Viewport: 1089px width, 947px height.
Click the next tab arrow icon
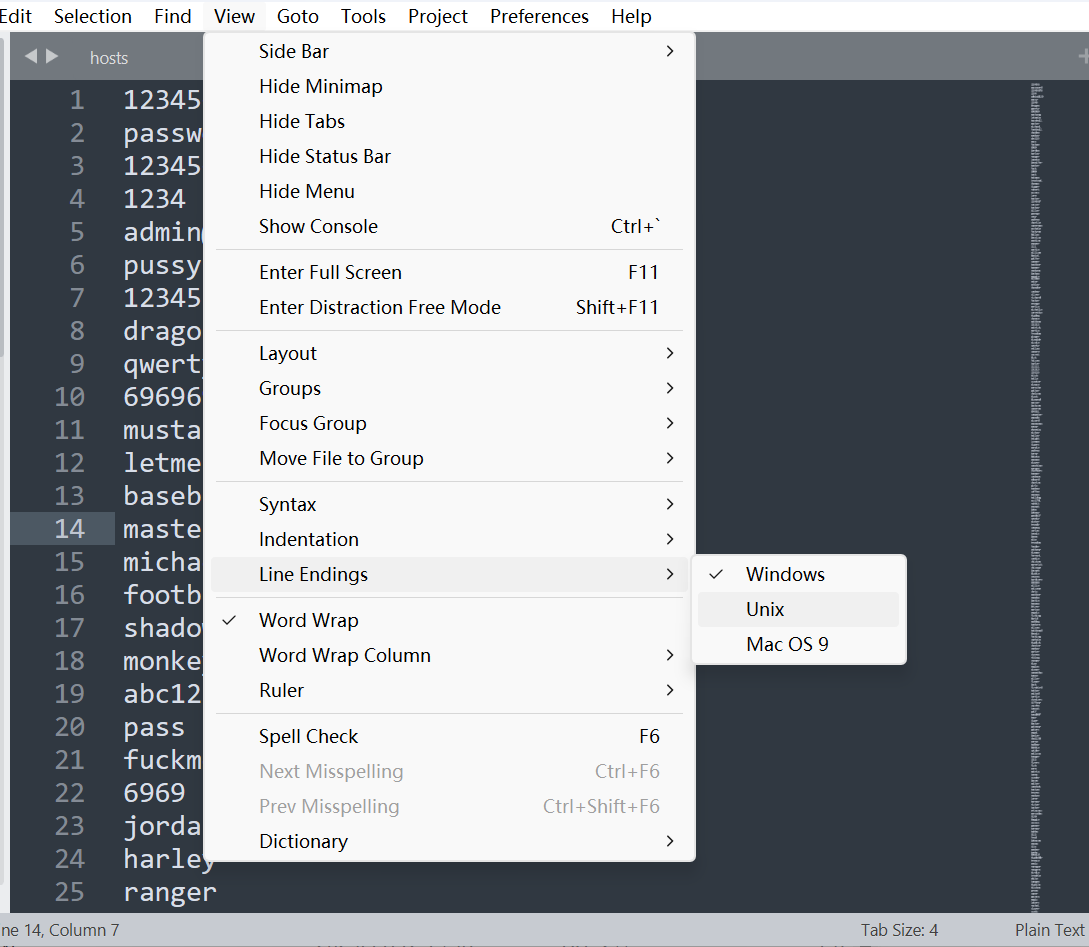(52, 56)
